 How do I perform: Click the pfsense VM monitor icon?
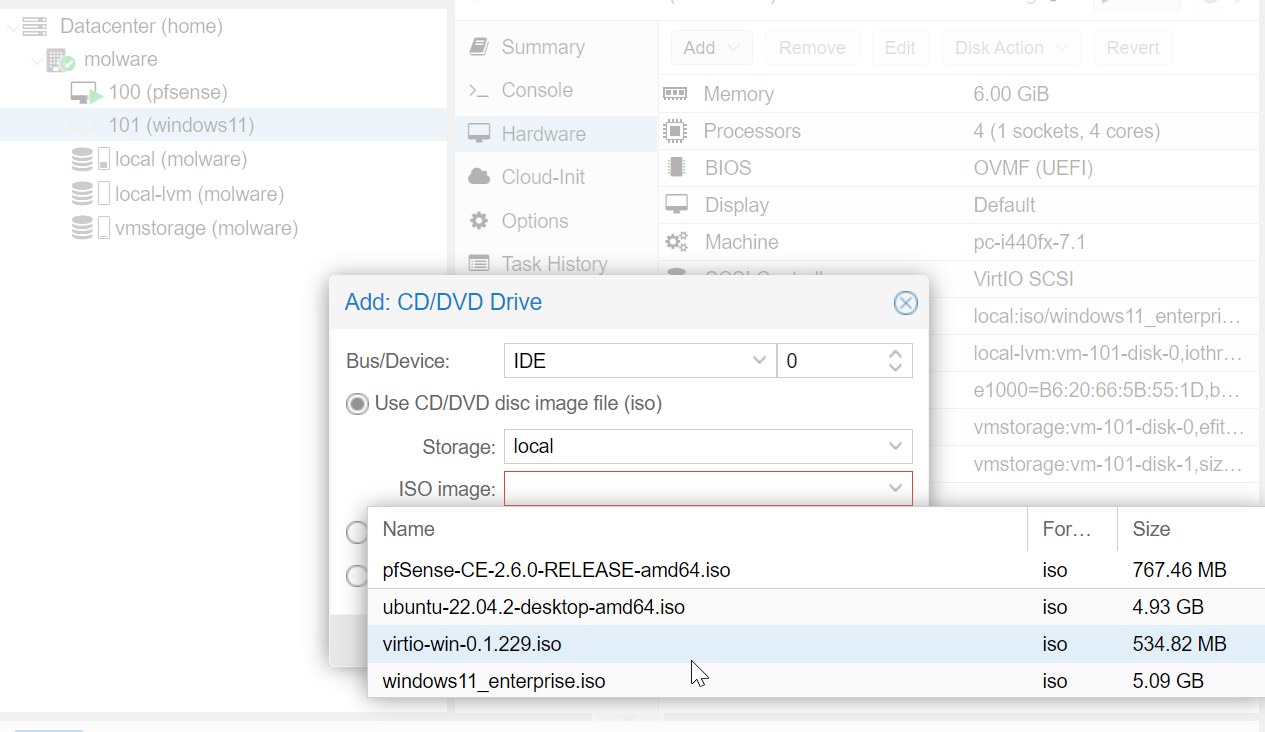pos(85,93)
